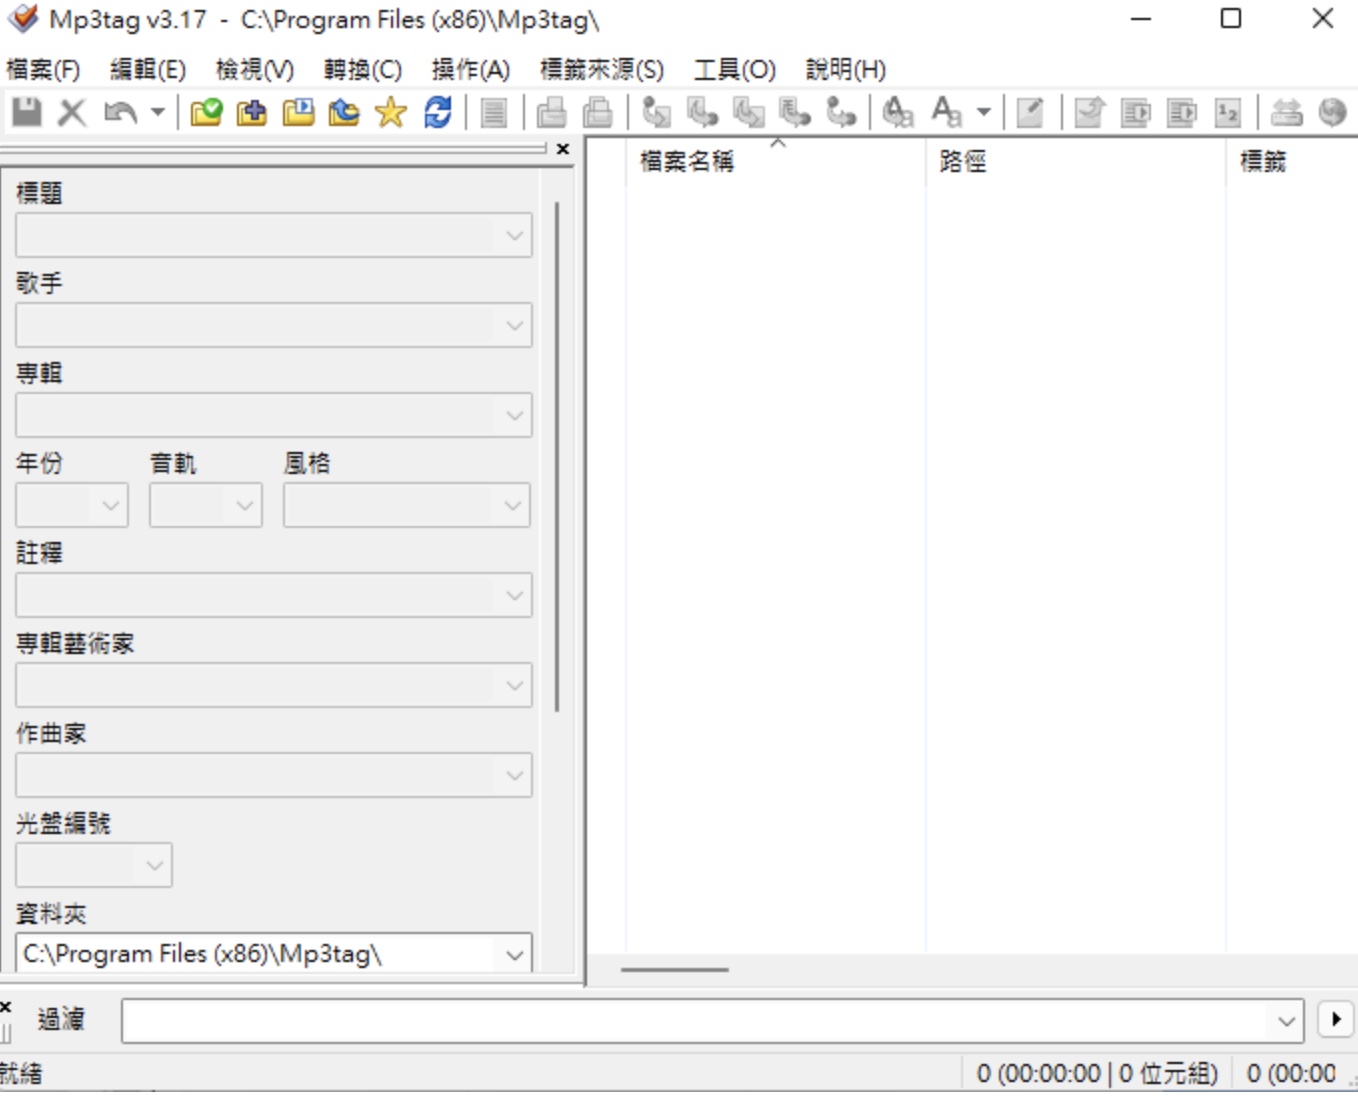Click the globe web sources icon

pos(1332,112)
